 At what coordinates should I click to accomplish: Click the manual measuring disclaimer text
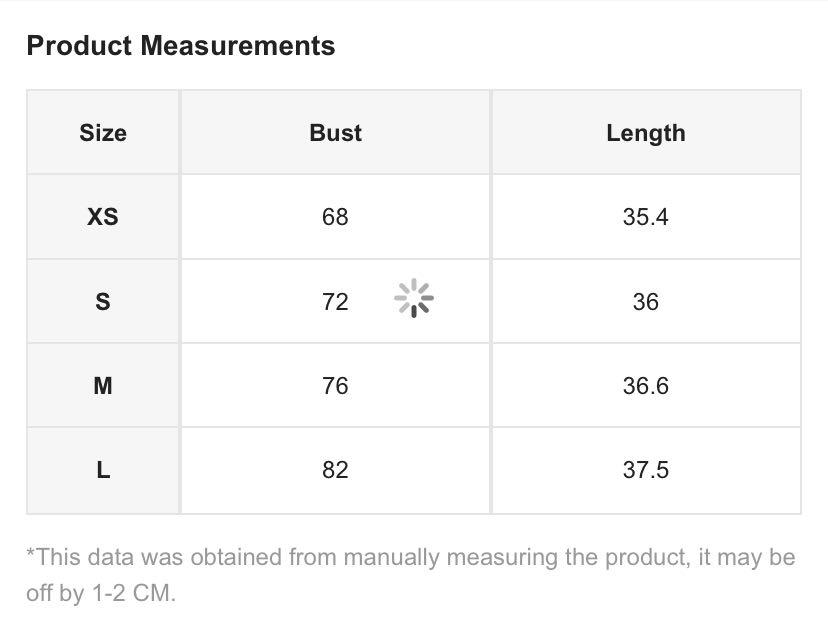click(x=411, y=575)
